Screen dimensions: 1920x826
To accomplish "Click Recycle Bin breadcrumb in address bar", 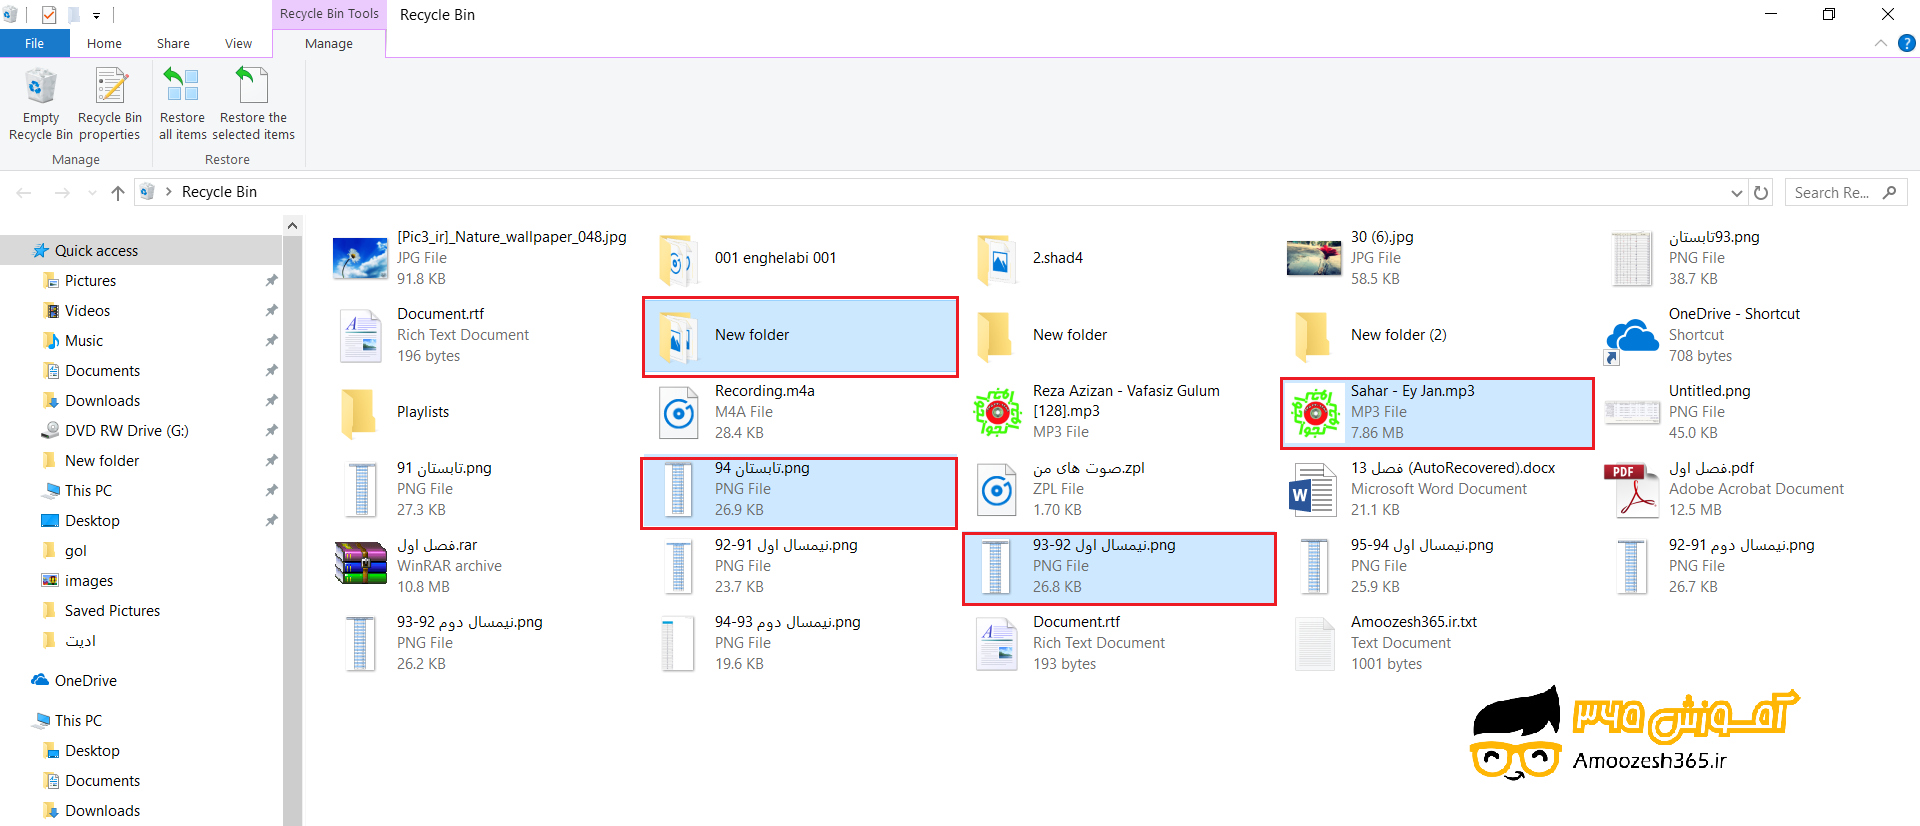I will (219, 192).
